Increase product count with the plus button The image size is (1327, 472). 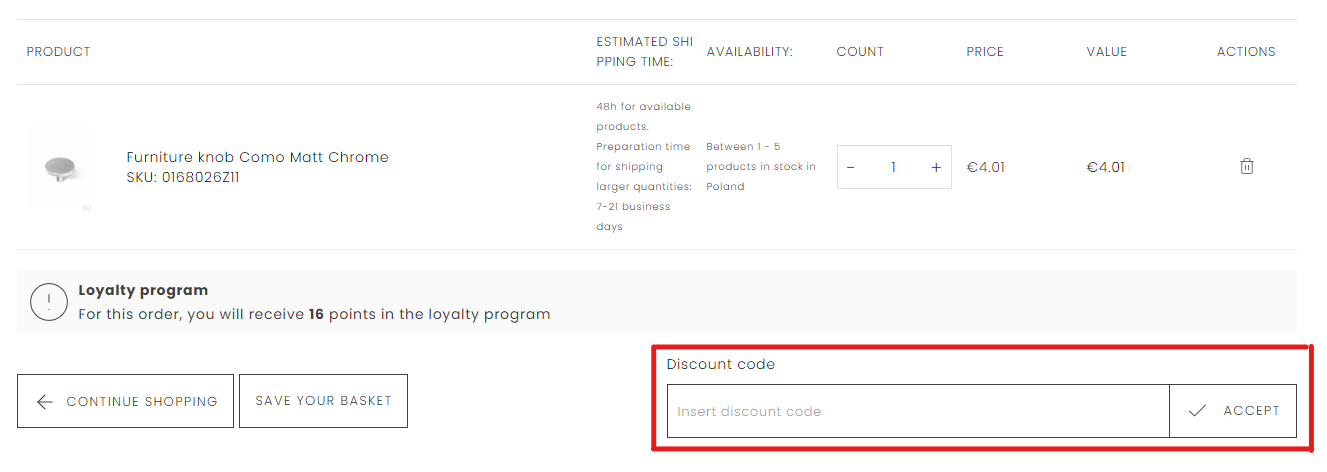coord(936,168)
